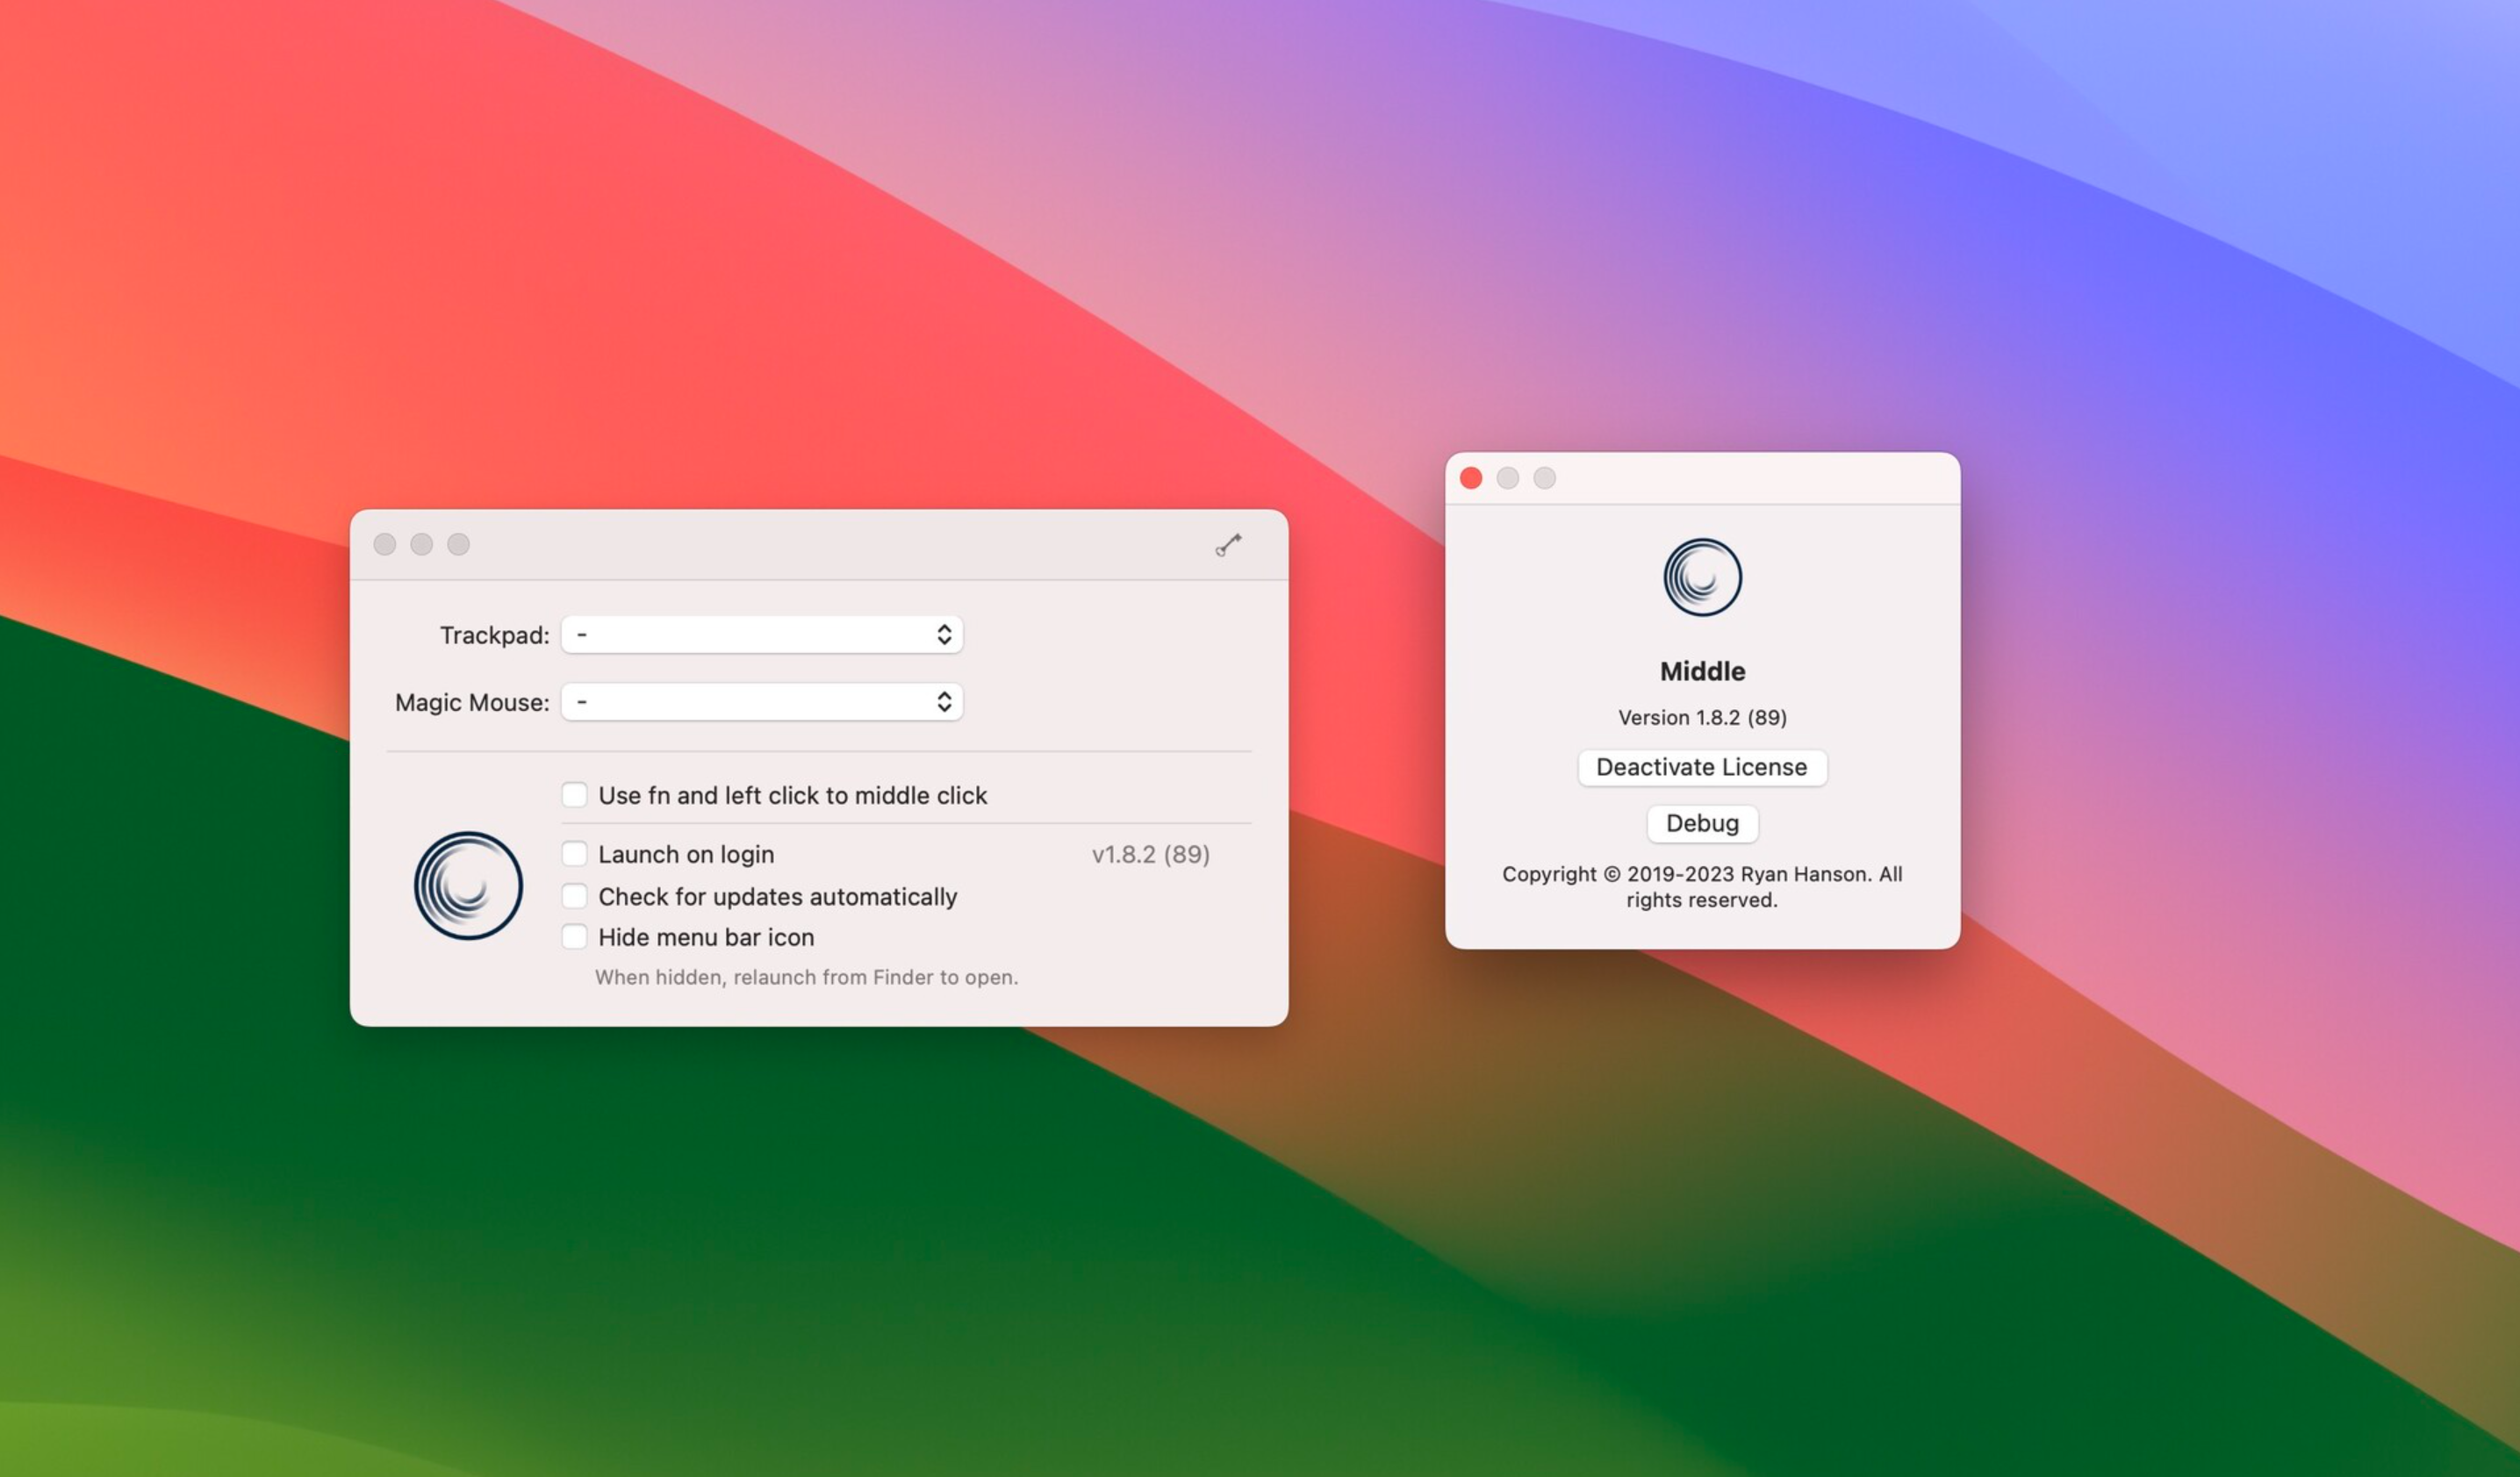The width and height of the screenshot is (2520, 1477).
Task: Click the dimmed close button of preferences window
Action: point(385,544)
